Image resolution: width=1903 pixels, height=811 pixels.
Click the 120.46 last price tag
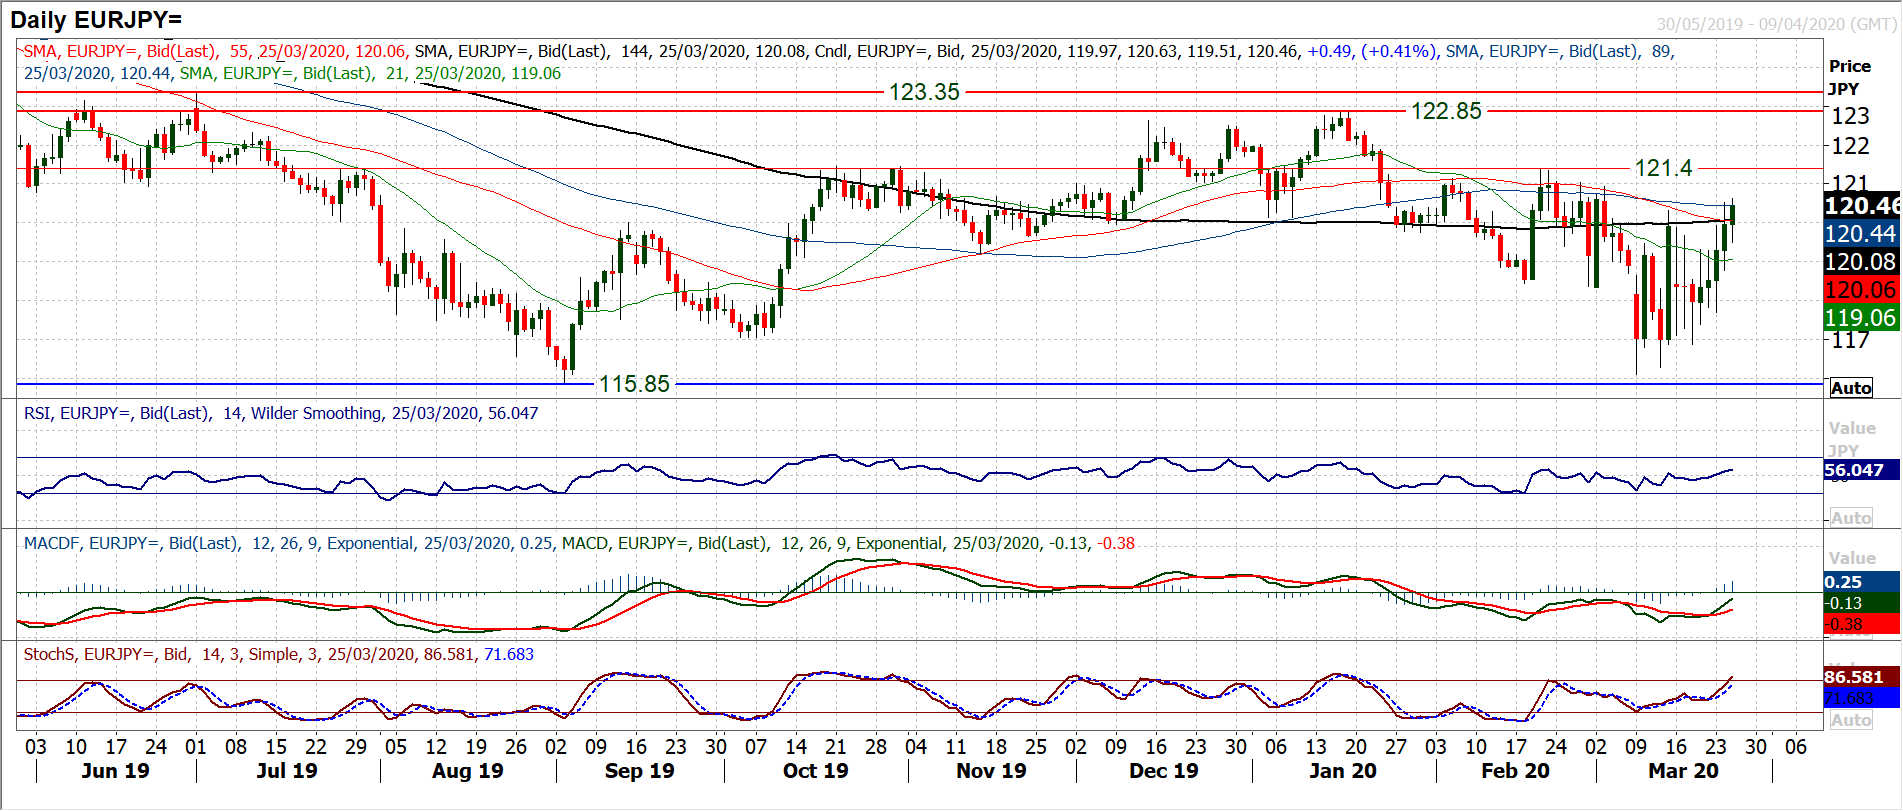coord(1861,206)
